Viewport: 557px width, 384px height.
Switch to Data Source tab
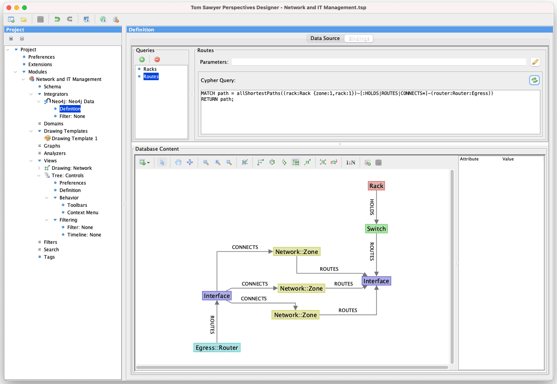[x=325, y=38]
